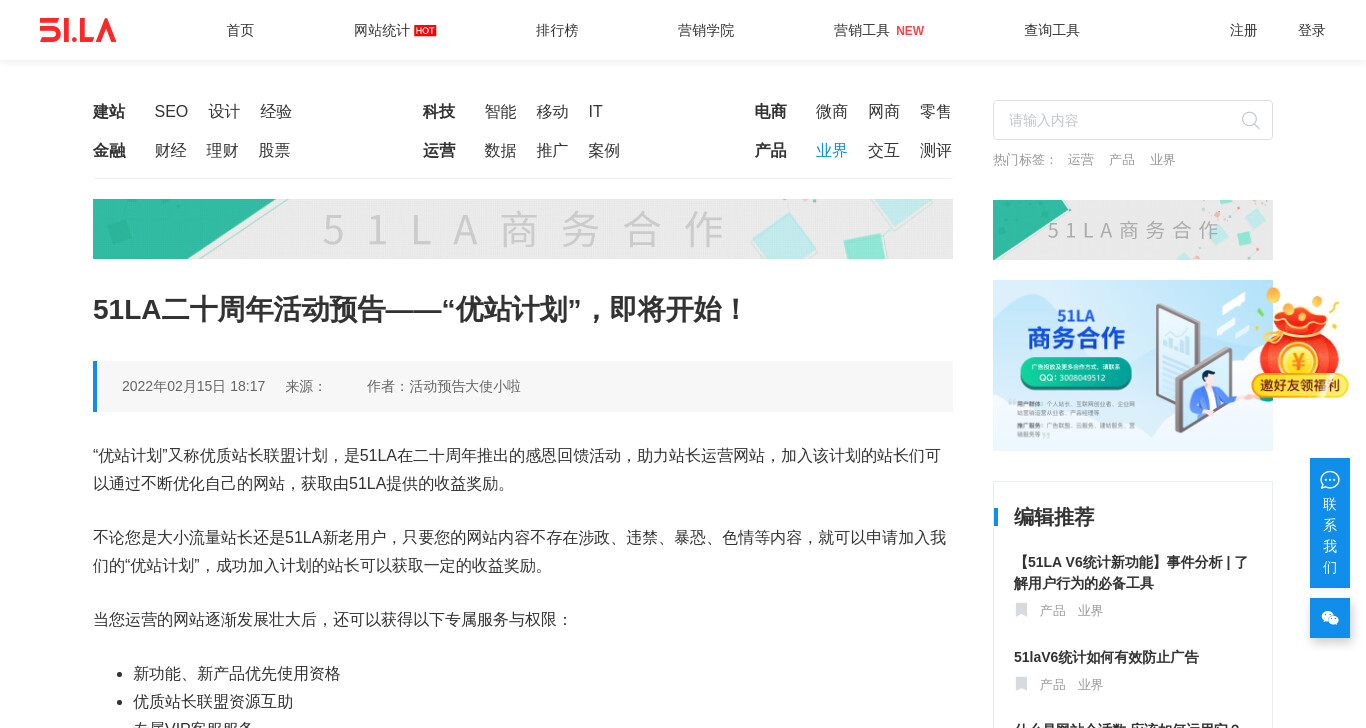Click bookmark icon under 51LA V6统计新功能 article

tap(1021, 610)
